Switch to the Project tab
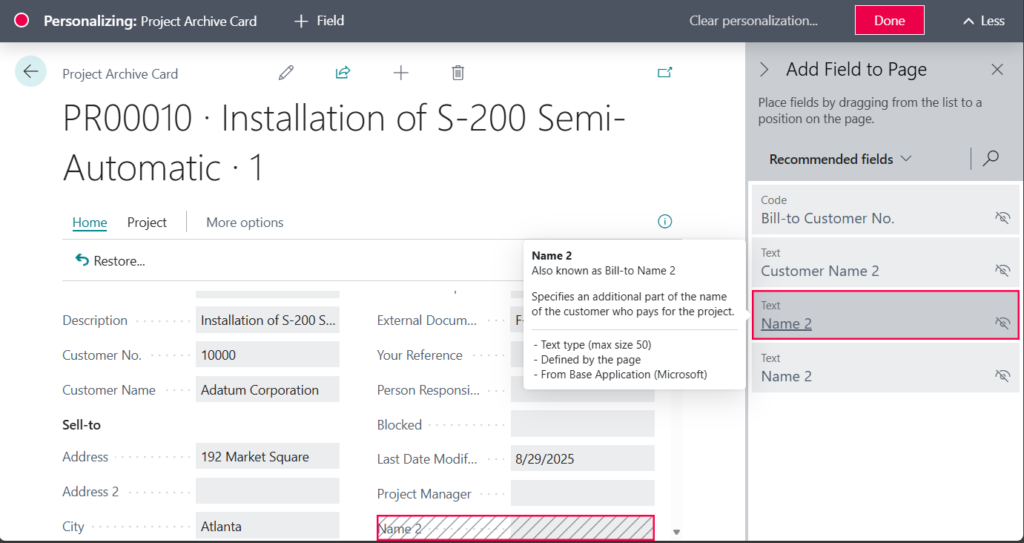Screen dimensions: 1024x543 pos(147,222)
